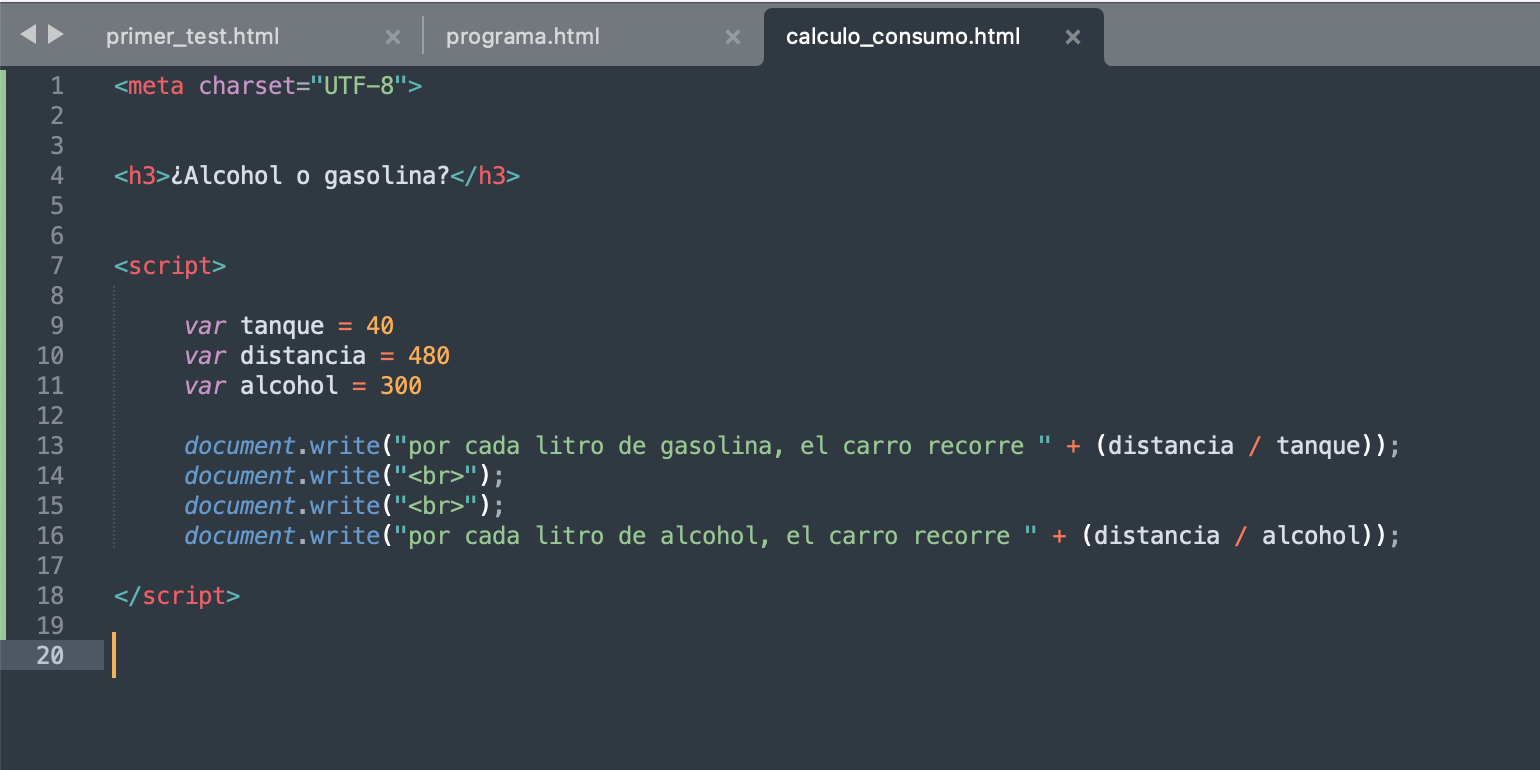Switch to the primer_test.html tab
The height and width of the screenshot is (770, 1540).
193,37
